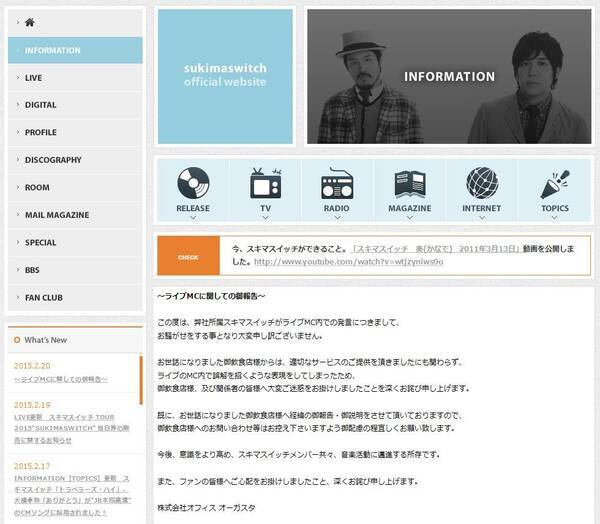The width and height of the screenshot is (600, 524).
Task: Click the home icon in sidebar
Action: pos(30,22)
